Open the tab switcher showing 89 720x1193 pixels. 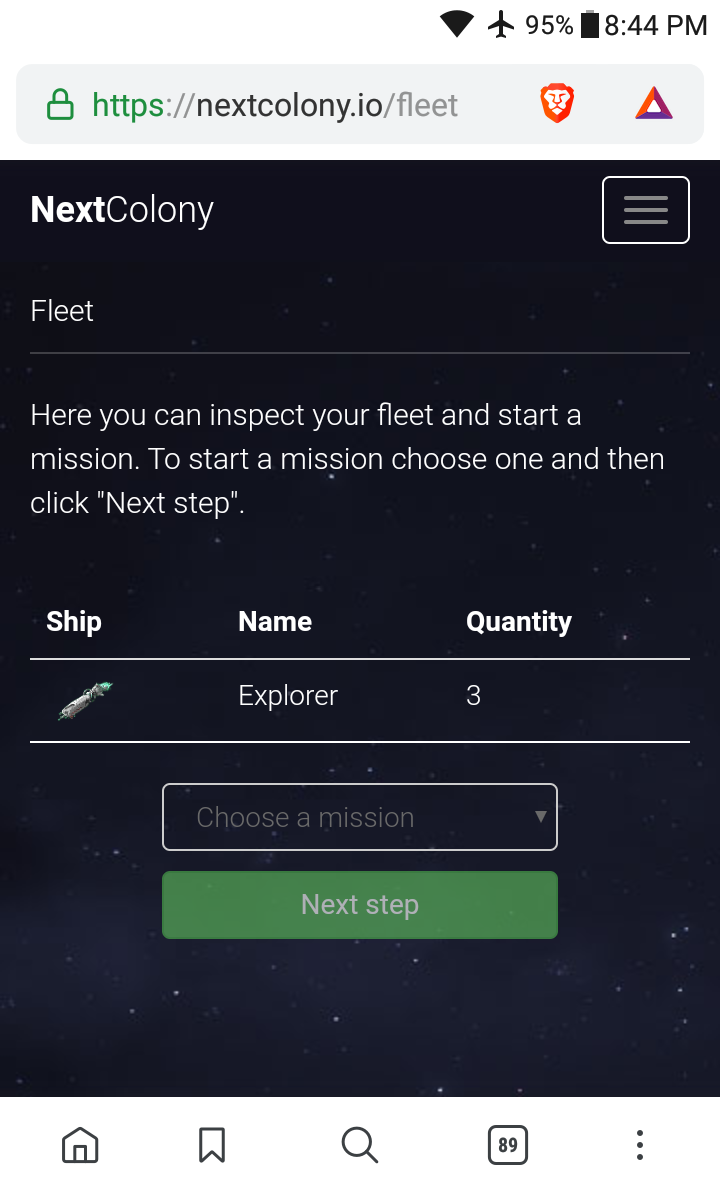pyautogui.click(x=508, y=1145)
